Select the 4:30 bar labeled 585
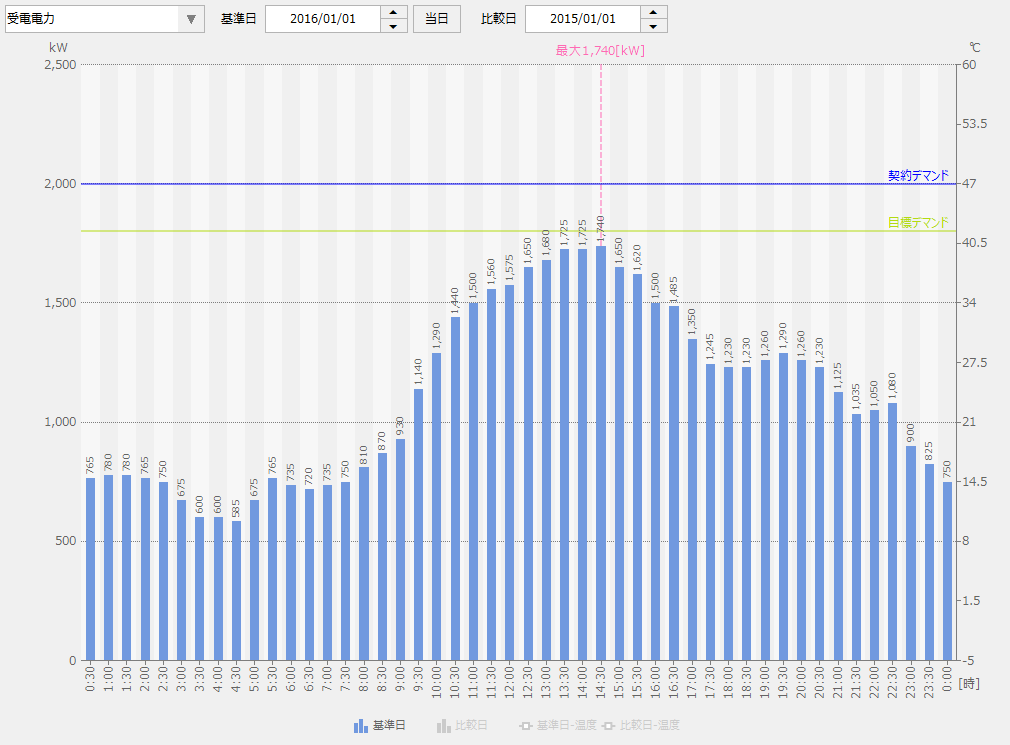1010x745 pixels. pyautogui.click(x=236, y=590)
